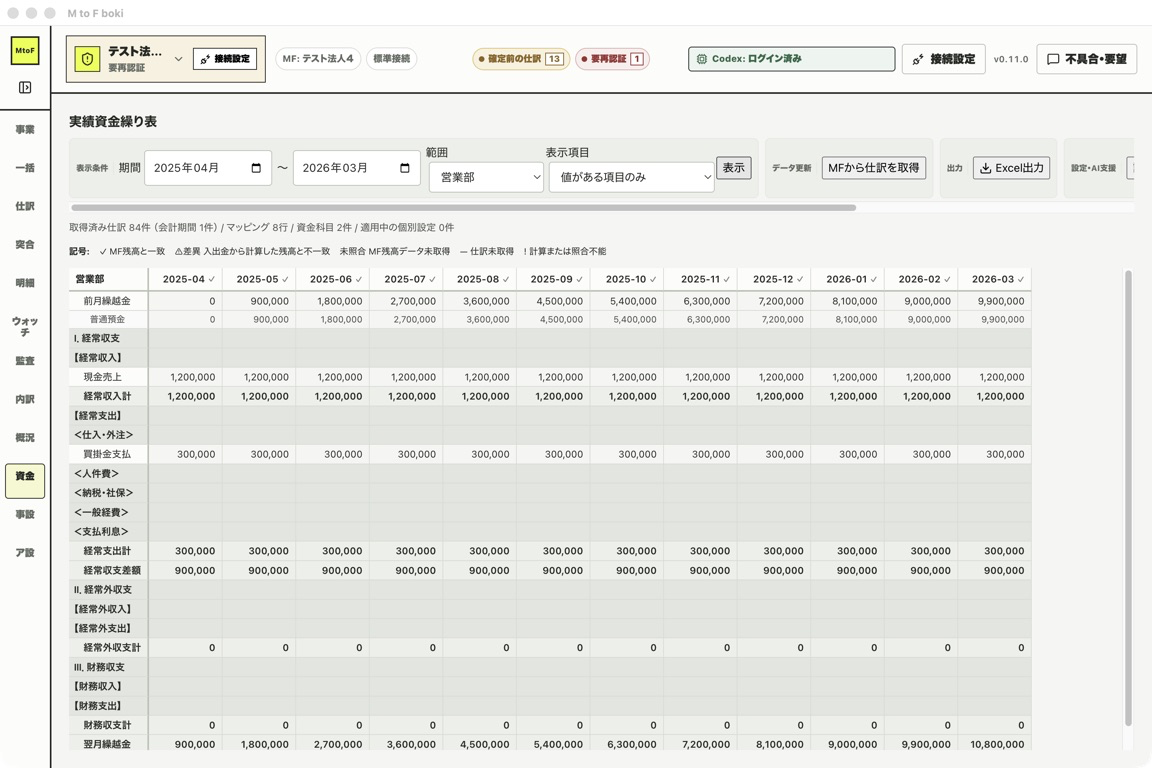Viewport: 1152px width, 768px height.
Task: Click the start period field 2025年04月
Action: tap(208, 168)
